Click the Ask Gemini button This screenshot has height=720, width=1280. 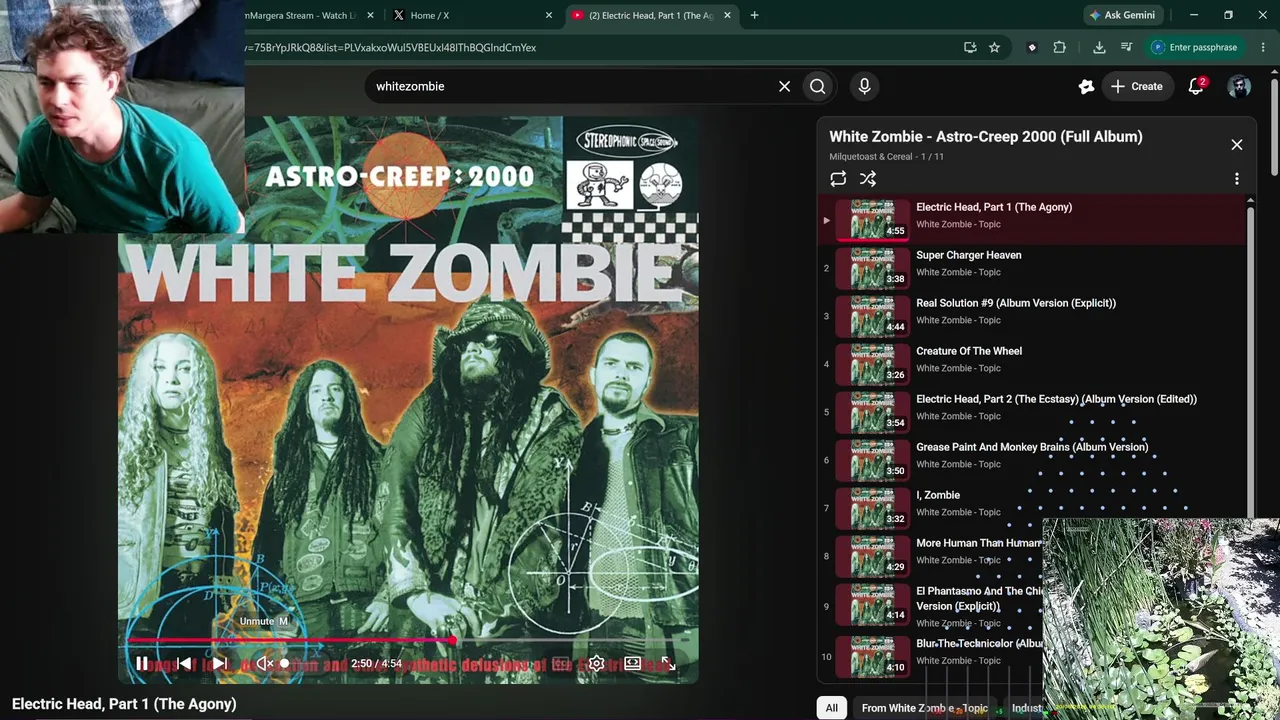1123,15
